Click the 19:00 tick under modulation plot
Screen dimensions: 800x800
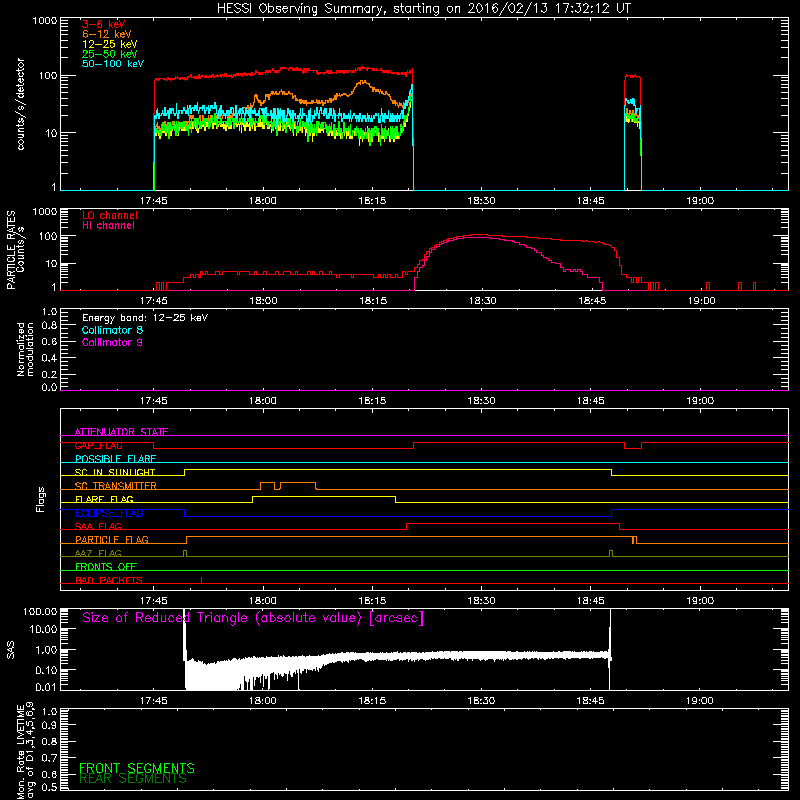700,401
